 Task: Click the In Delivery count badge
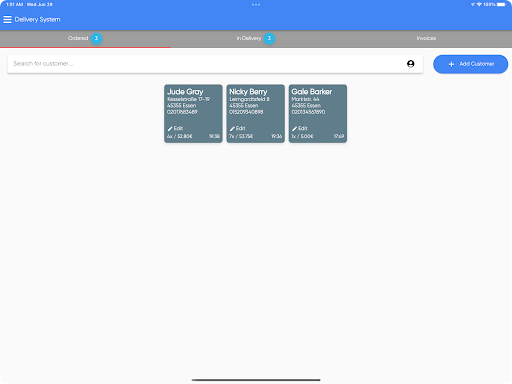[269, 38]
